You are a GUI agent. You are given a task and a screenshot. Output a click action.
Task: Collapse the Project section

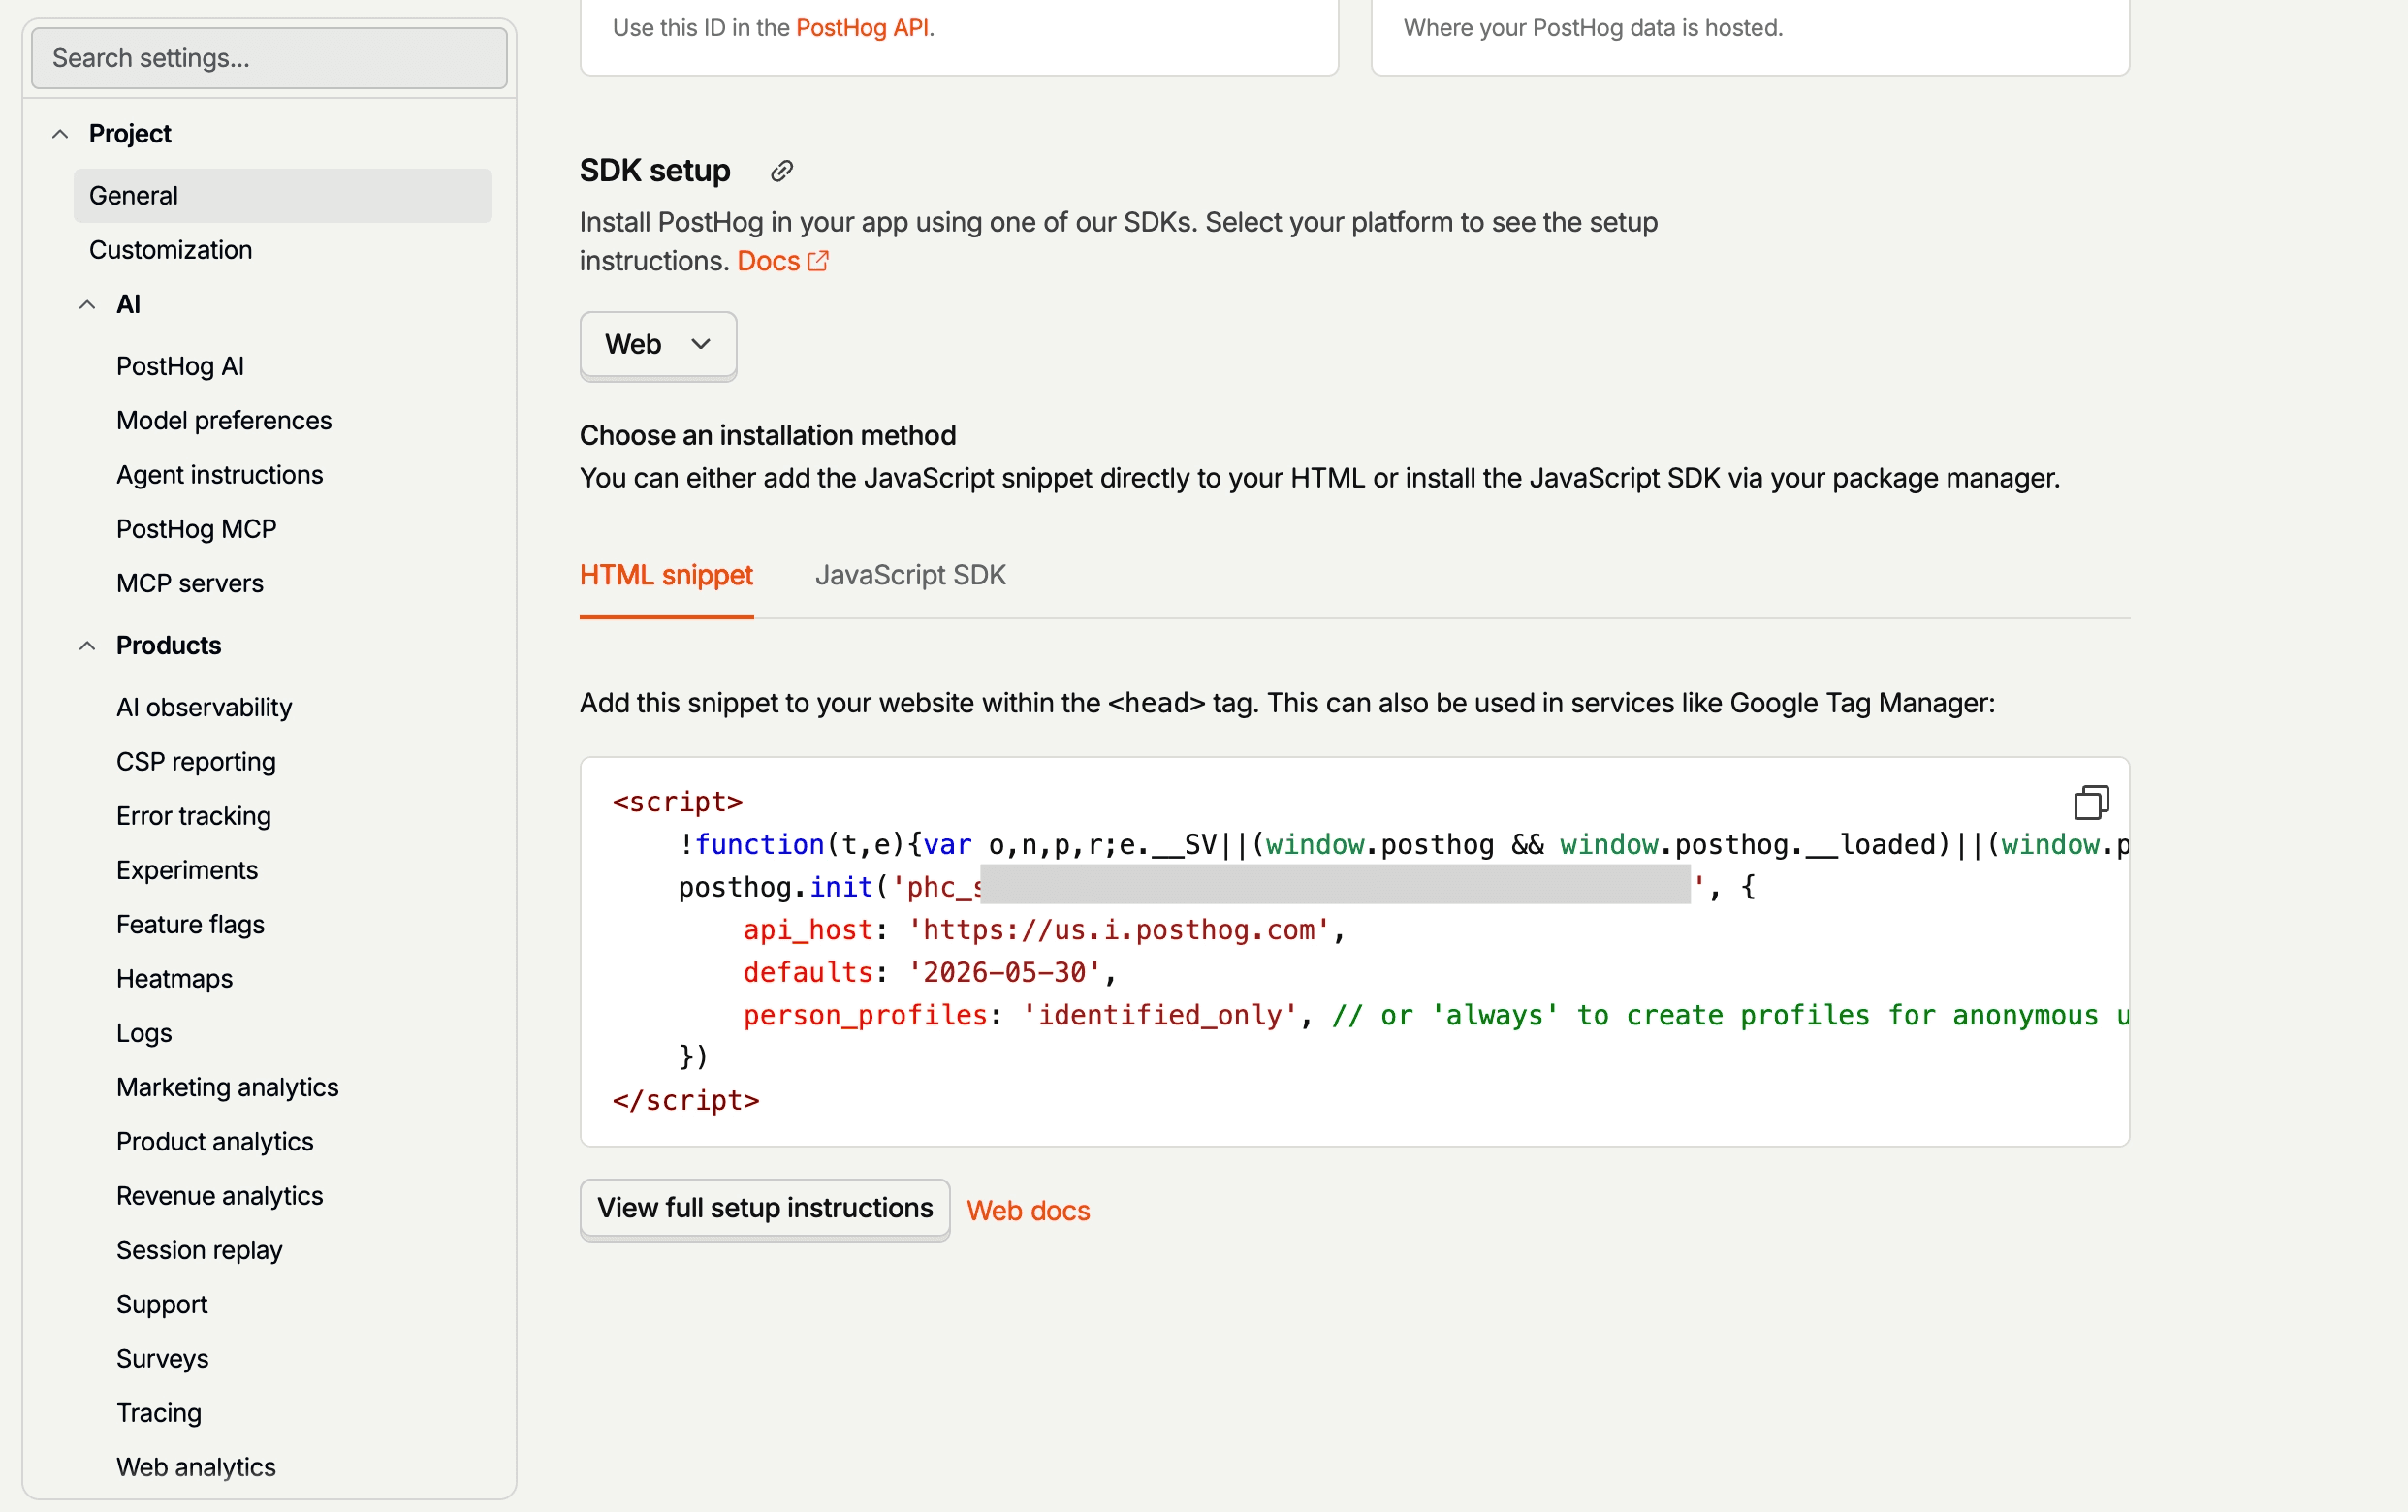(x=60, y=134)
